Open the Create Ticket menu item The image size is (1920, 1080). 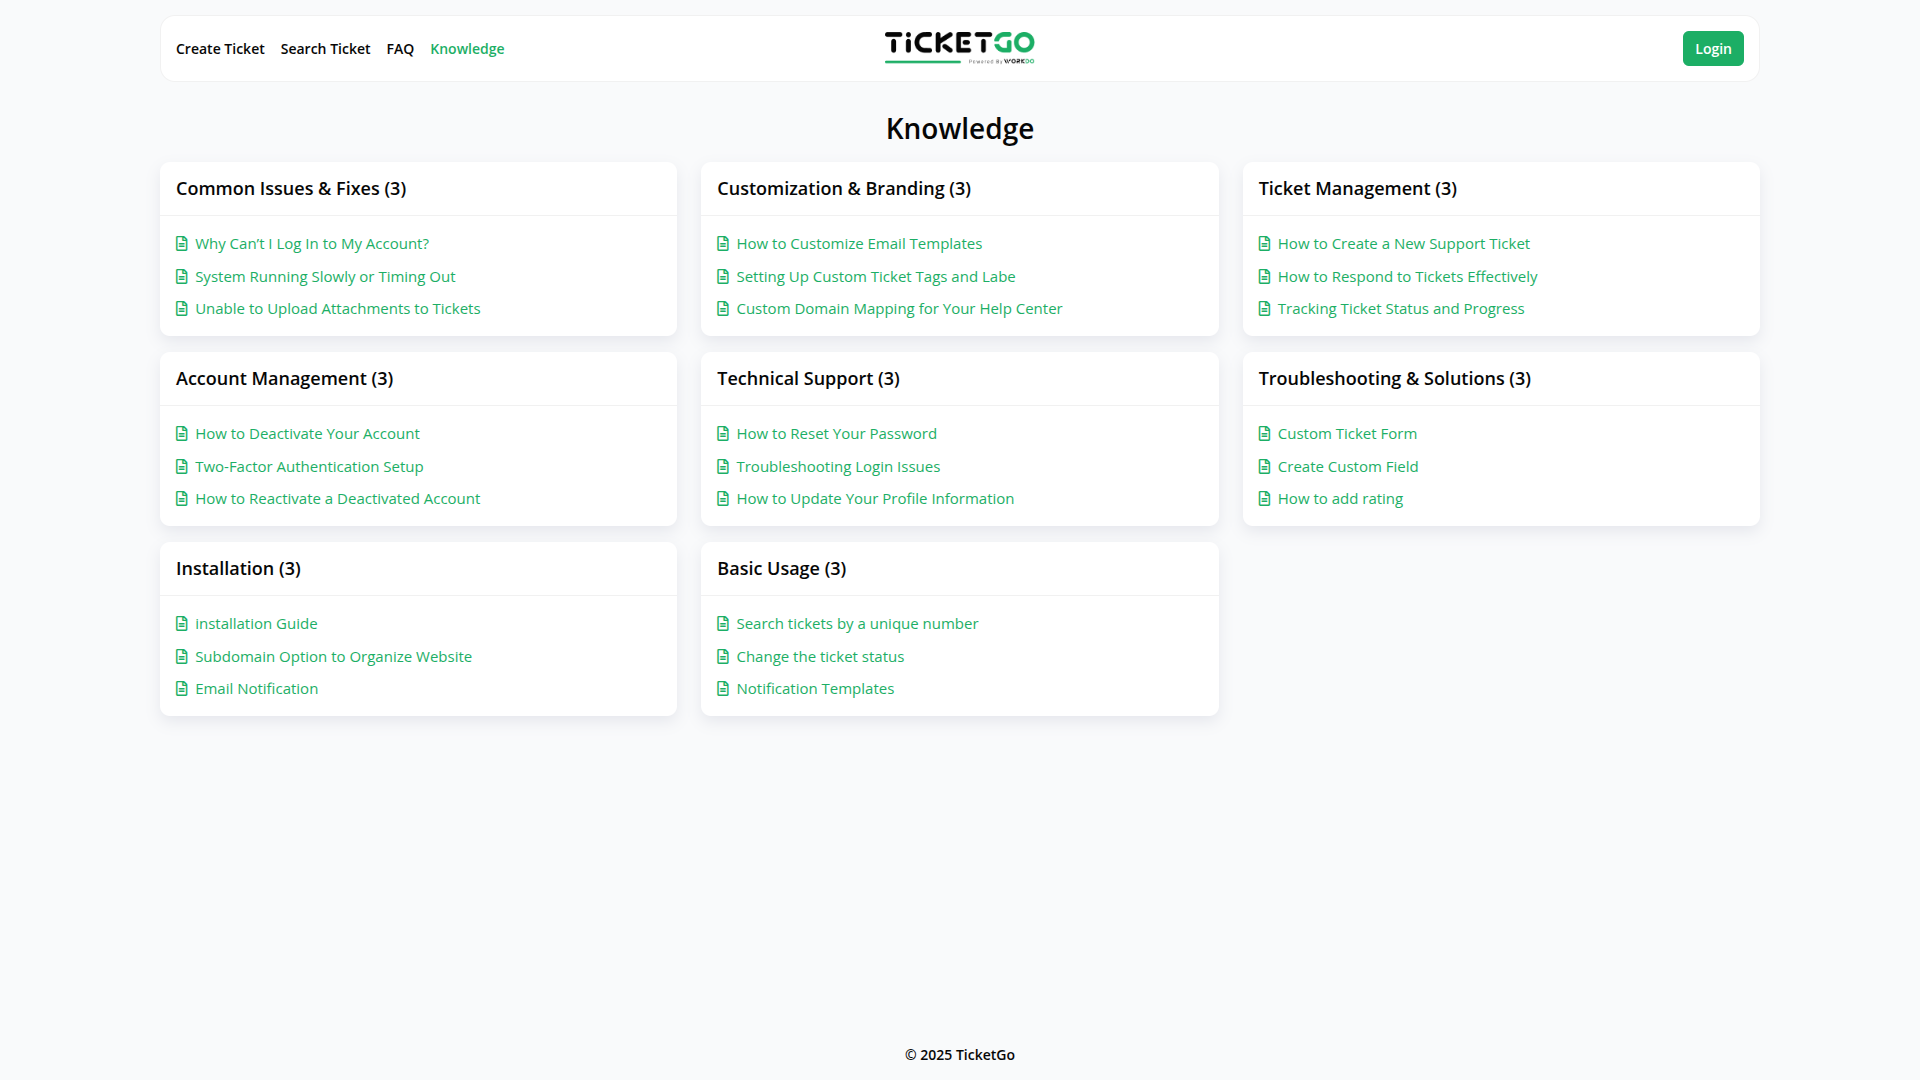220,49
